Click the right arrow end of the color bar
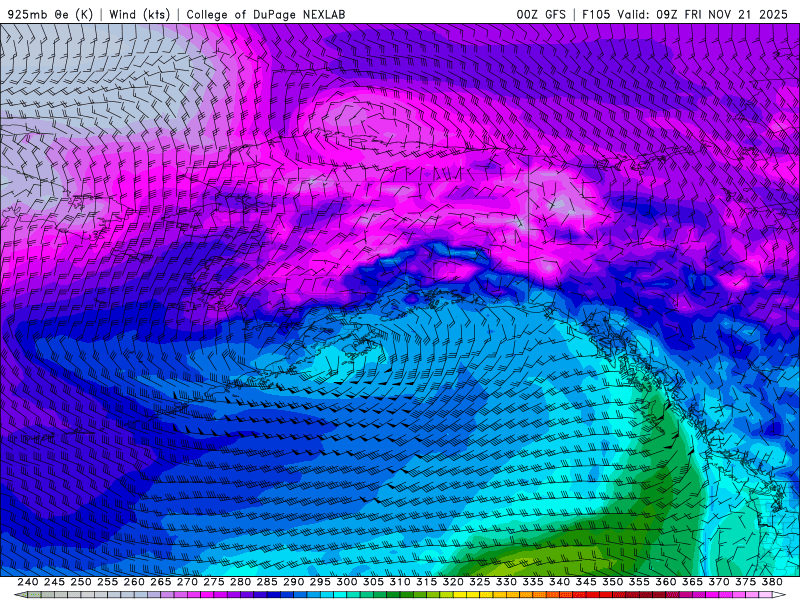Screen dimensions: 800x600 click(x=779, y=595)
